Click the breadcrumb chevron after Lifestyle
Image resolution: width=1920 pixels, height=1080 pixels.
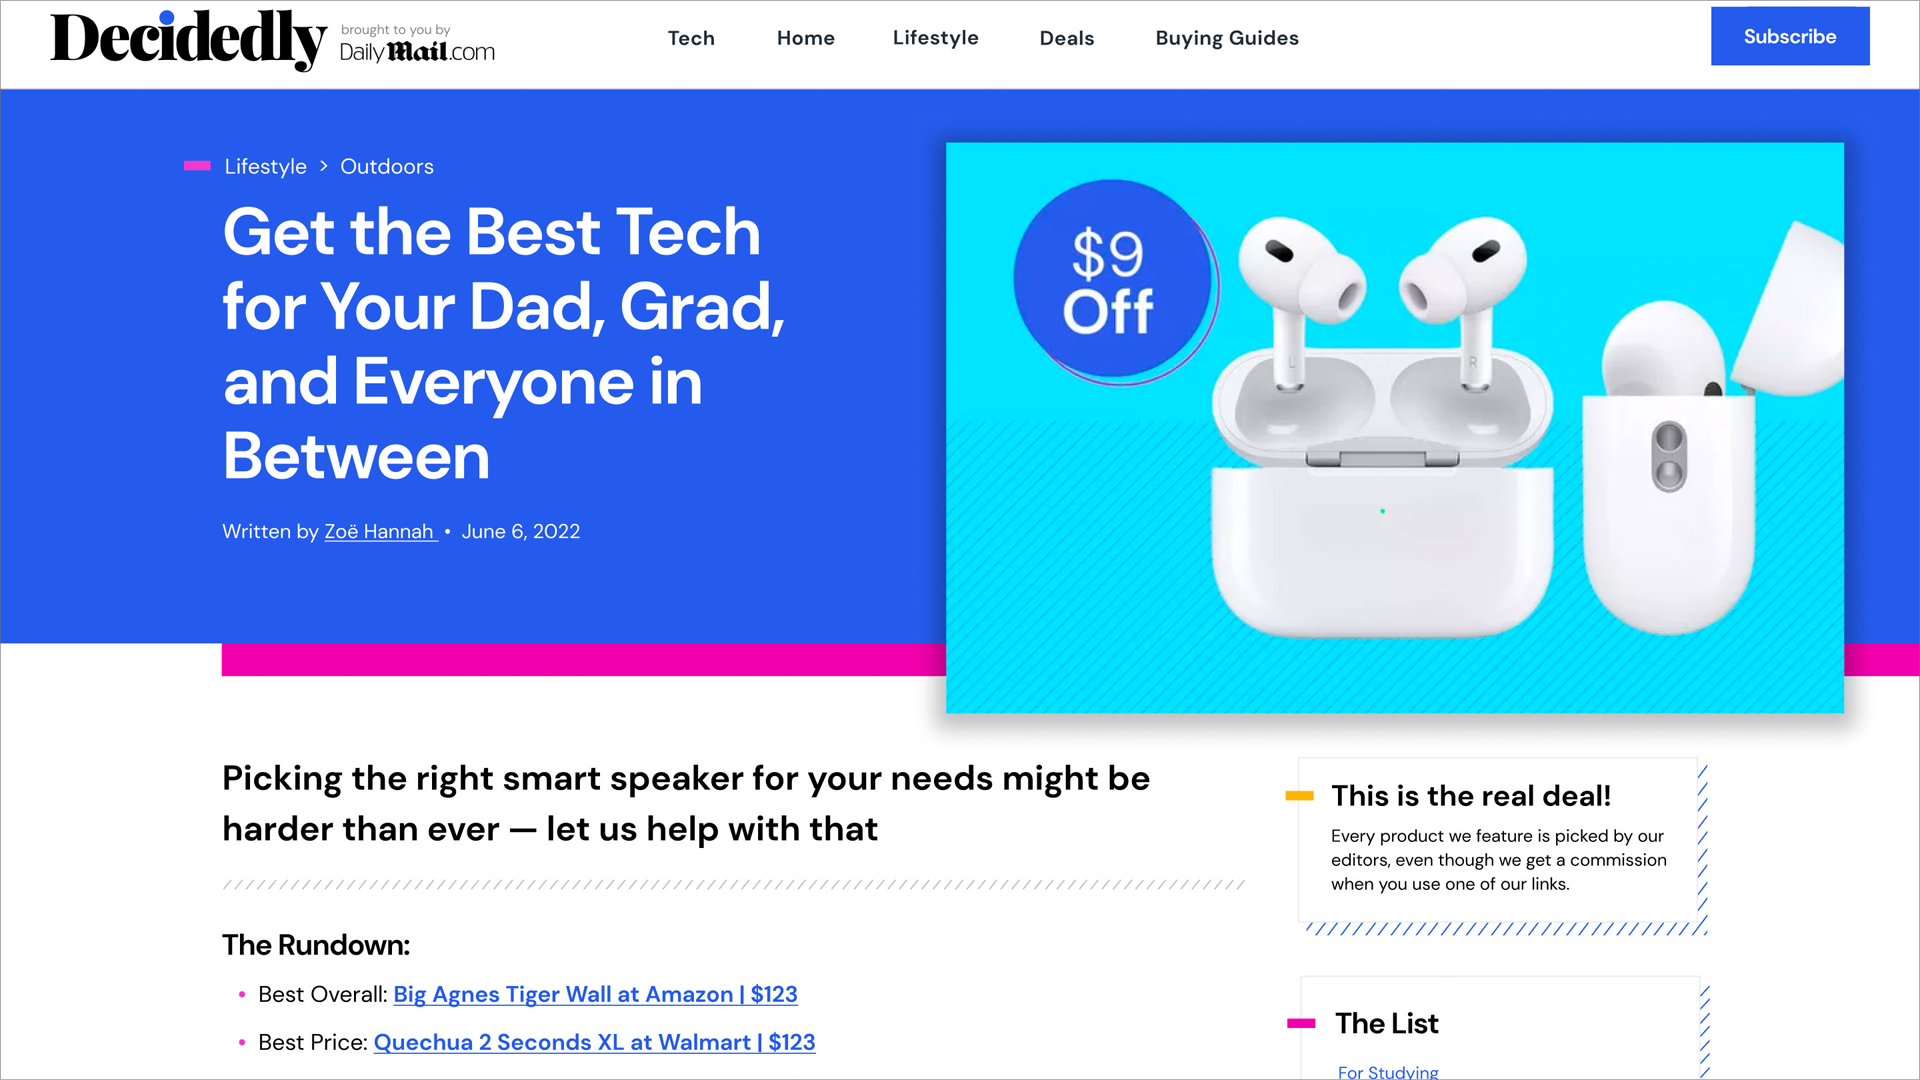click(324, 166)
